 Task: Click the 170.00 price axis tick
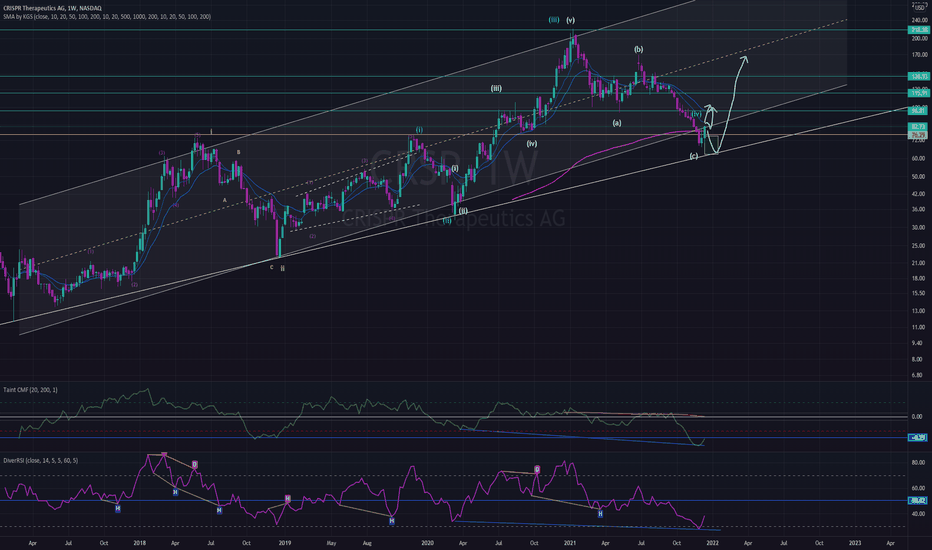coord(919,55)
